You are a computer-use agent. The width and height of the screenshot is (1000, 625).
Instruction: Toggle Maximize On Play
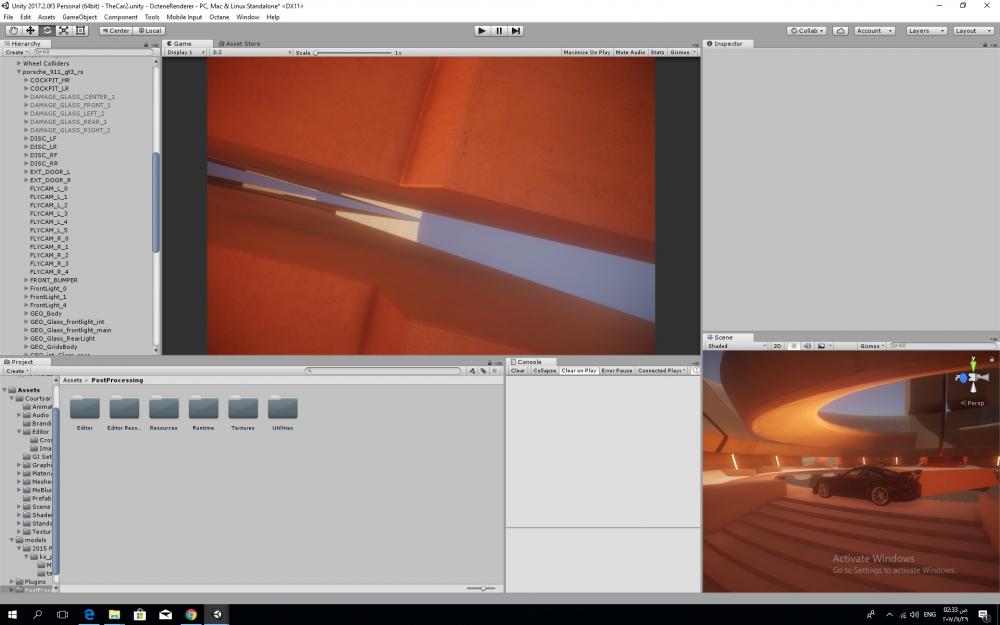(x=586, y=52)
